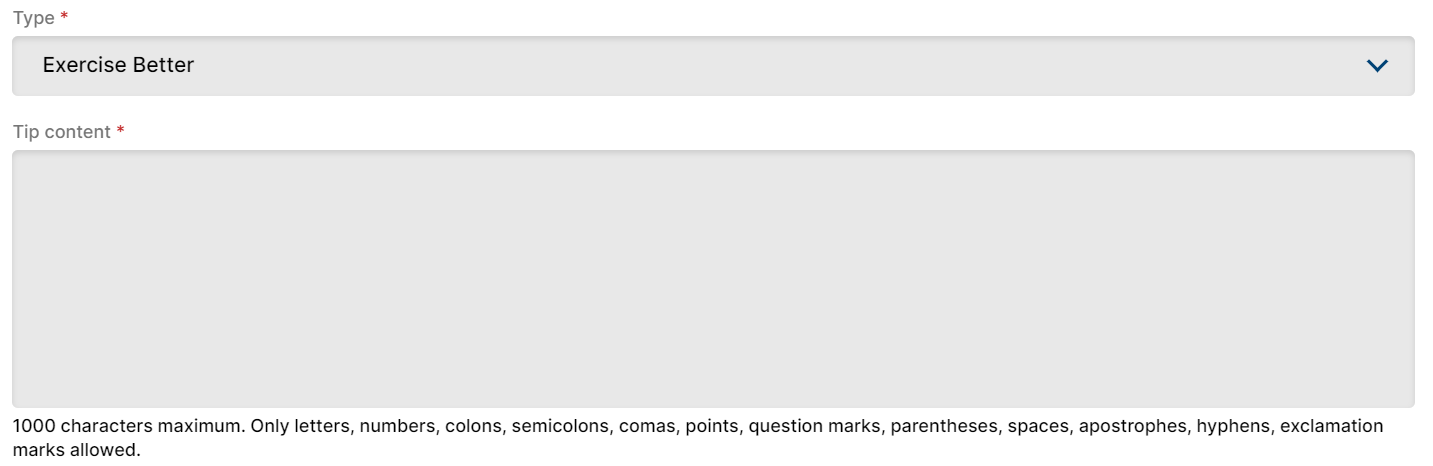Click the blue chevron arrow in Type field
Screen dimensions: 1433x466
pyautogui.click(x=1377, y=66)
